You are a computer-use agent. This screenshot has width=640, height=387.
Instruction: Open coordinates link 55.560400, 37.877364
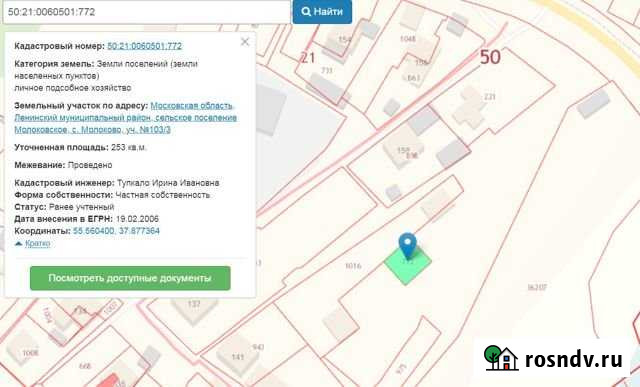tap(116, 231)
